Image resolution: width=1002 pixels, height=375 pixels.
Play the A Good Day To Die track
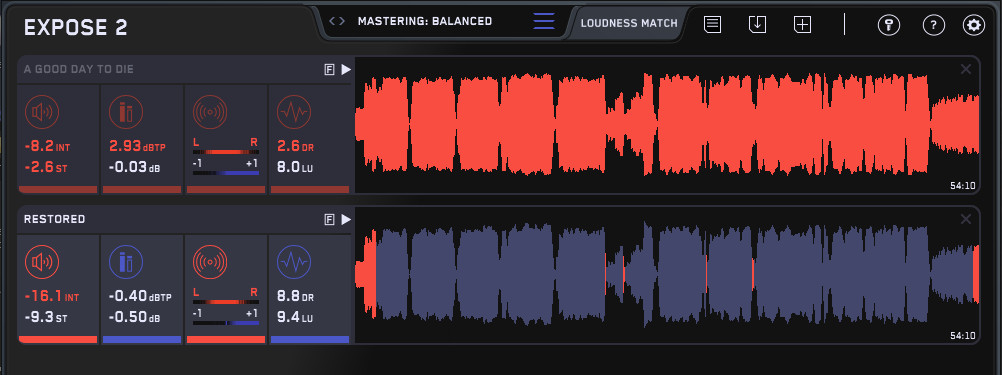click(346, 70)
